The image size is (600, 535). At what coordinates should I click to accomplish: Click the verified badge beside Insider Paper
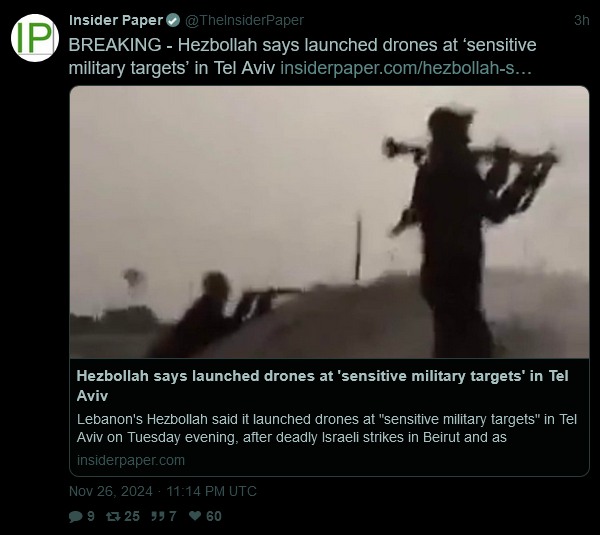coord(173,20)
